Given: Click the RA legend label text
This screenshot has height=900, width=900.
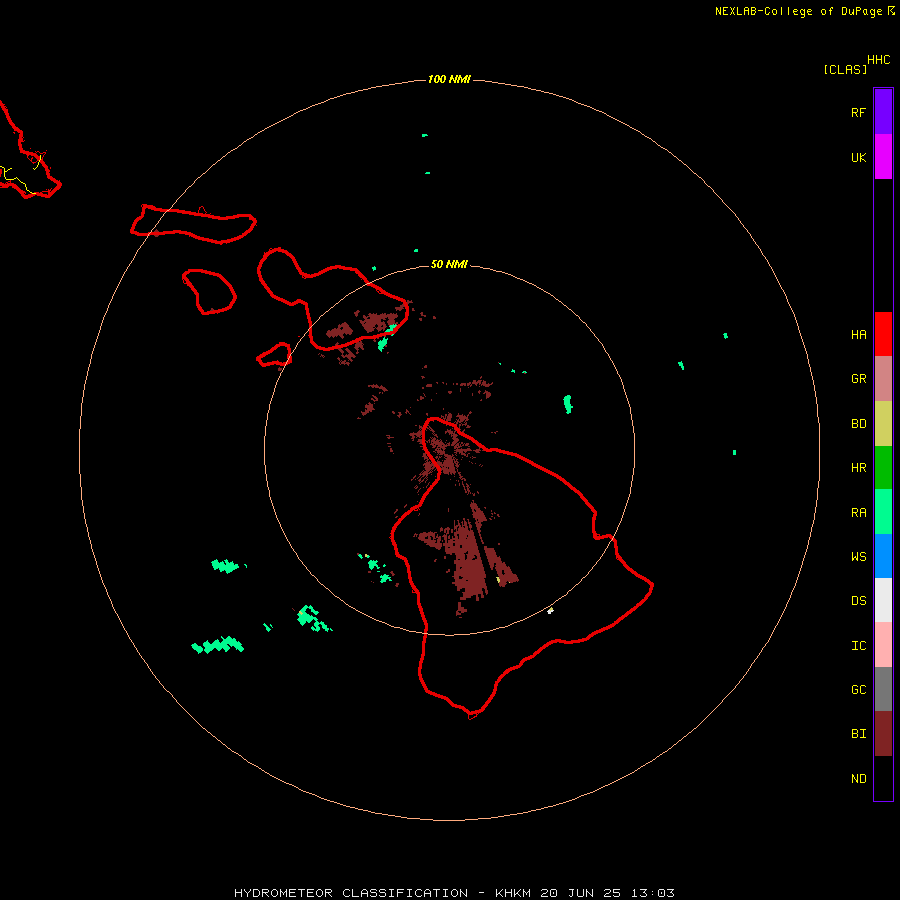Looking at the screenshot, I should tap(858, 513).
